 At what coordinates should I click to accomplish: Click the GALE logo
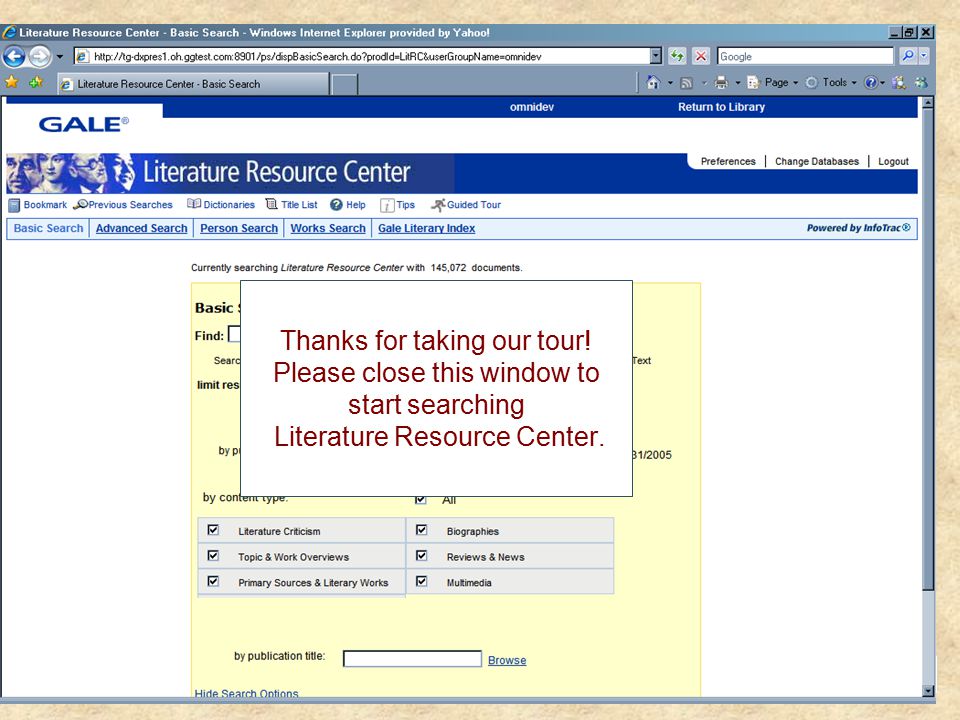84,125
